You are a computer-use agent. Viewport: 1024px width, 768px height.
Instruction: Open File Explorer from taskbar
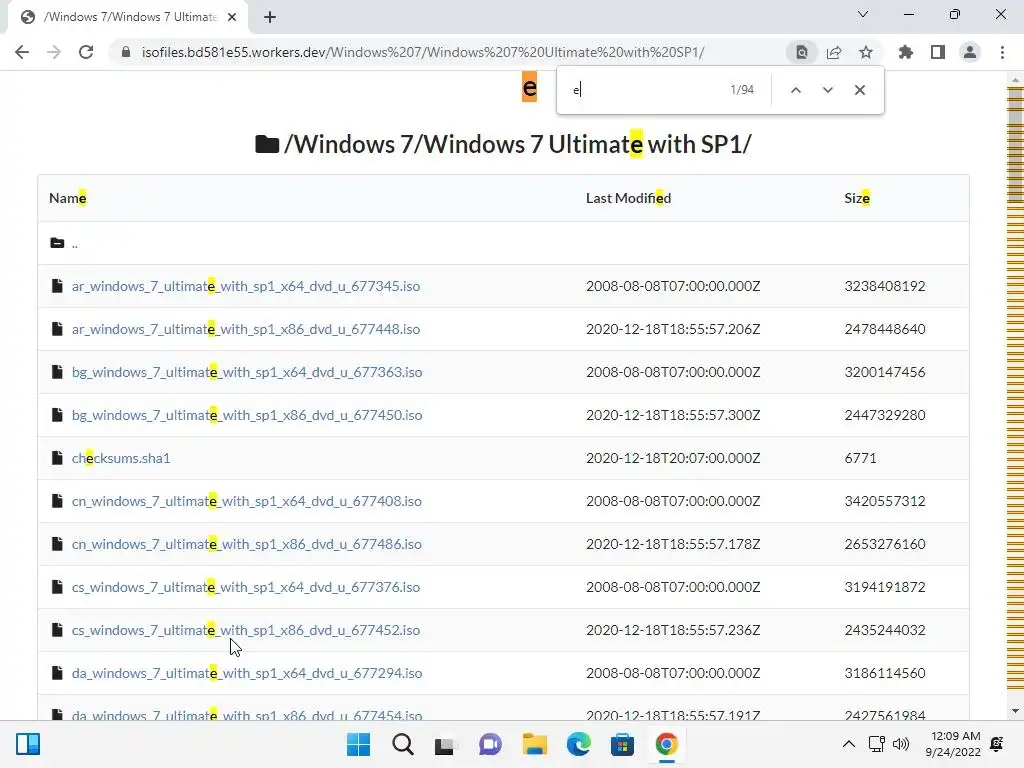534,744
